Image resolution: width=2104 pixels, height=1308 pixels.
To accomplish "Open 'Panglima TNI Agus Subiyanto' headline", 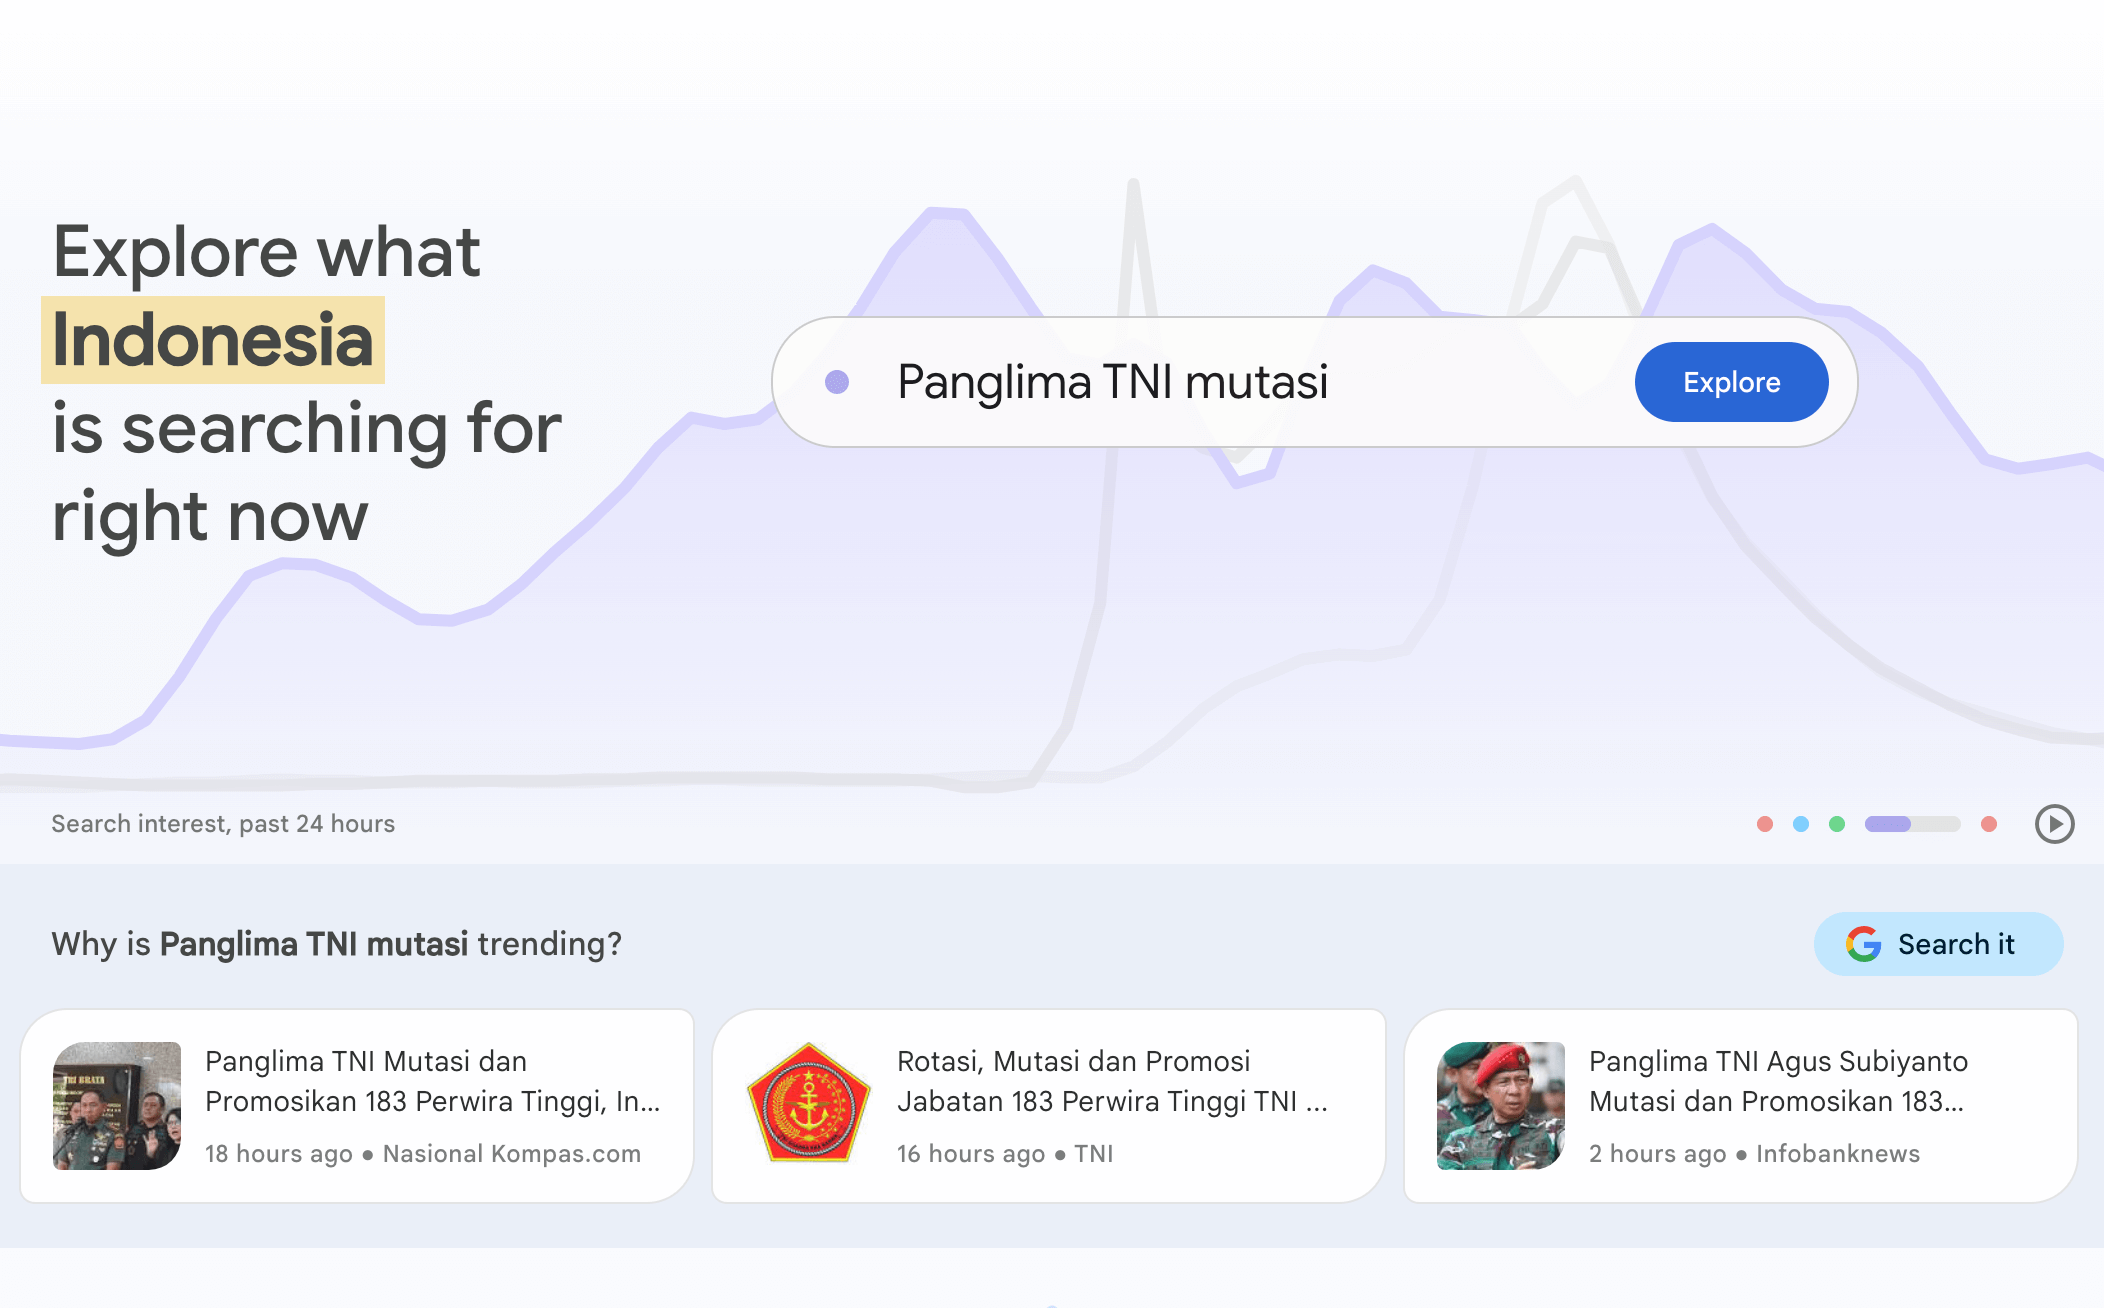I will tap(1778, 1081).
